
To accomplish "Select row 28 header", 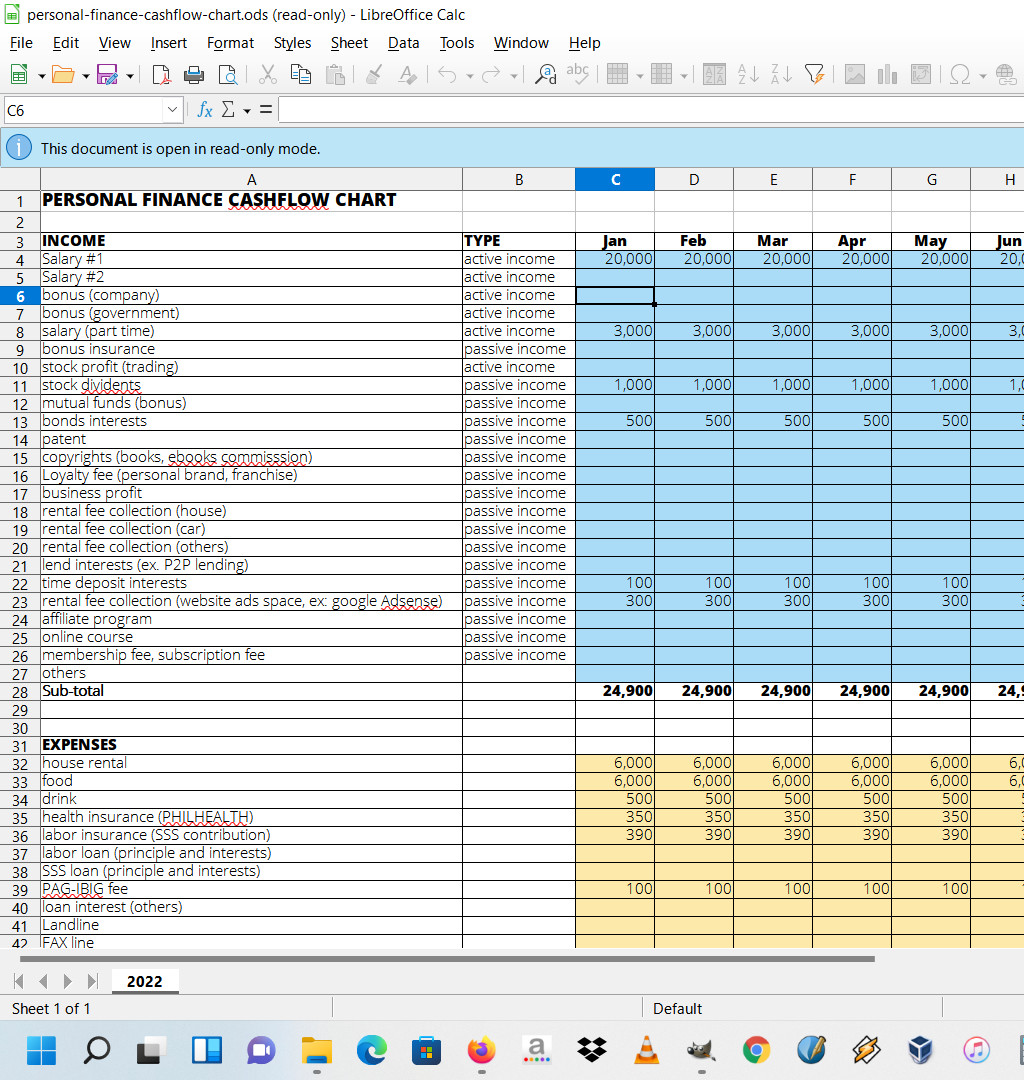I will coord(20,691).
